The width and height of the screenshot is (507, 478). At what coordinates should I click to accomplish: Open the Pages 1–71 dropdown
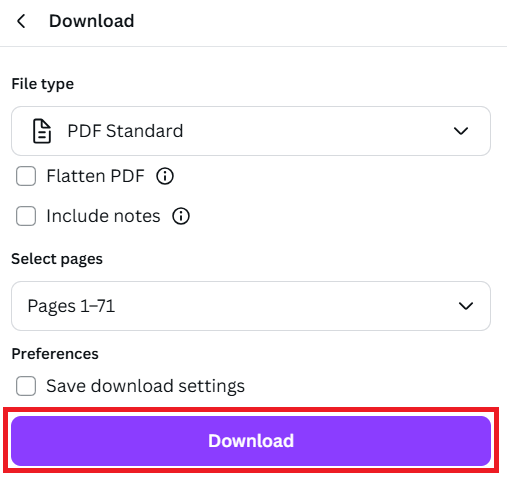click(251, 306)
